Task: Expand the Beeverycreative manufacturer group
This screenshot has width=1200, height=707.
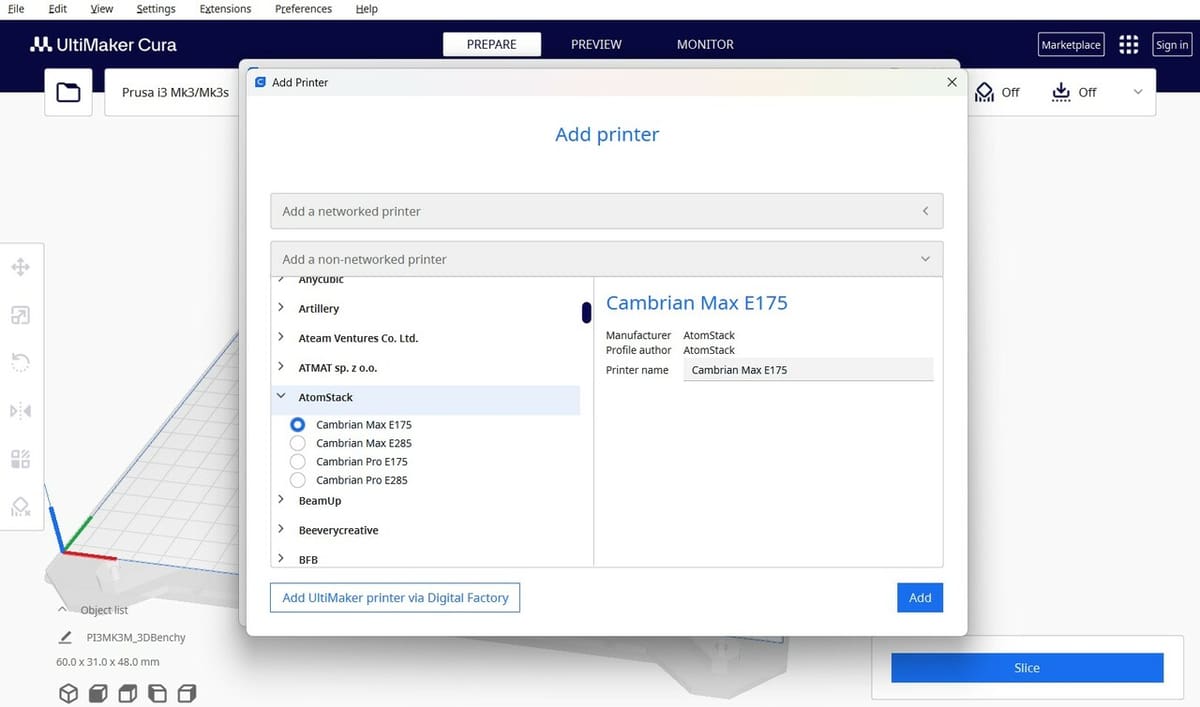Action: point(281,530)
